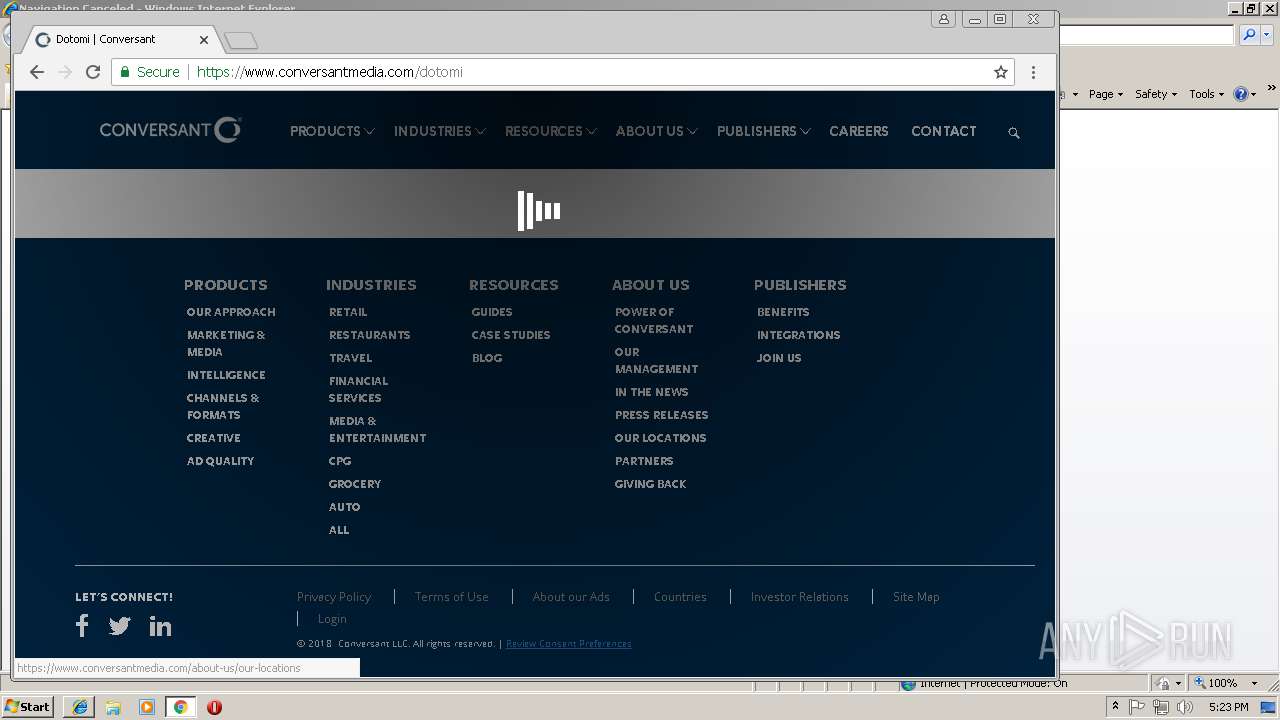Open Windows Explorer folder in taskbar
Screen dimensions: 1280x720
pos(113,707)
